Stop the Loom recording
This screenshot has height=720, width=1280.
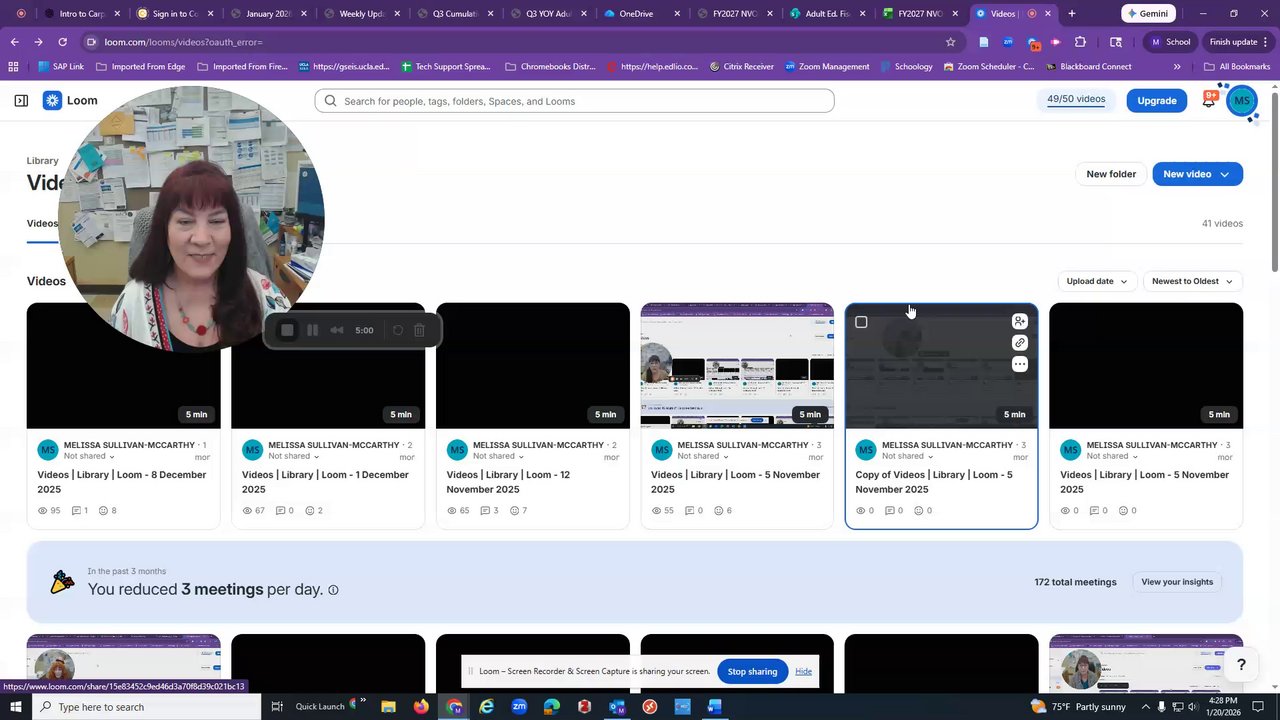pyautogui.click(x=287, y=330)
